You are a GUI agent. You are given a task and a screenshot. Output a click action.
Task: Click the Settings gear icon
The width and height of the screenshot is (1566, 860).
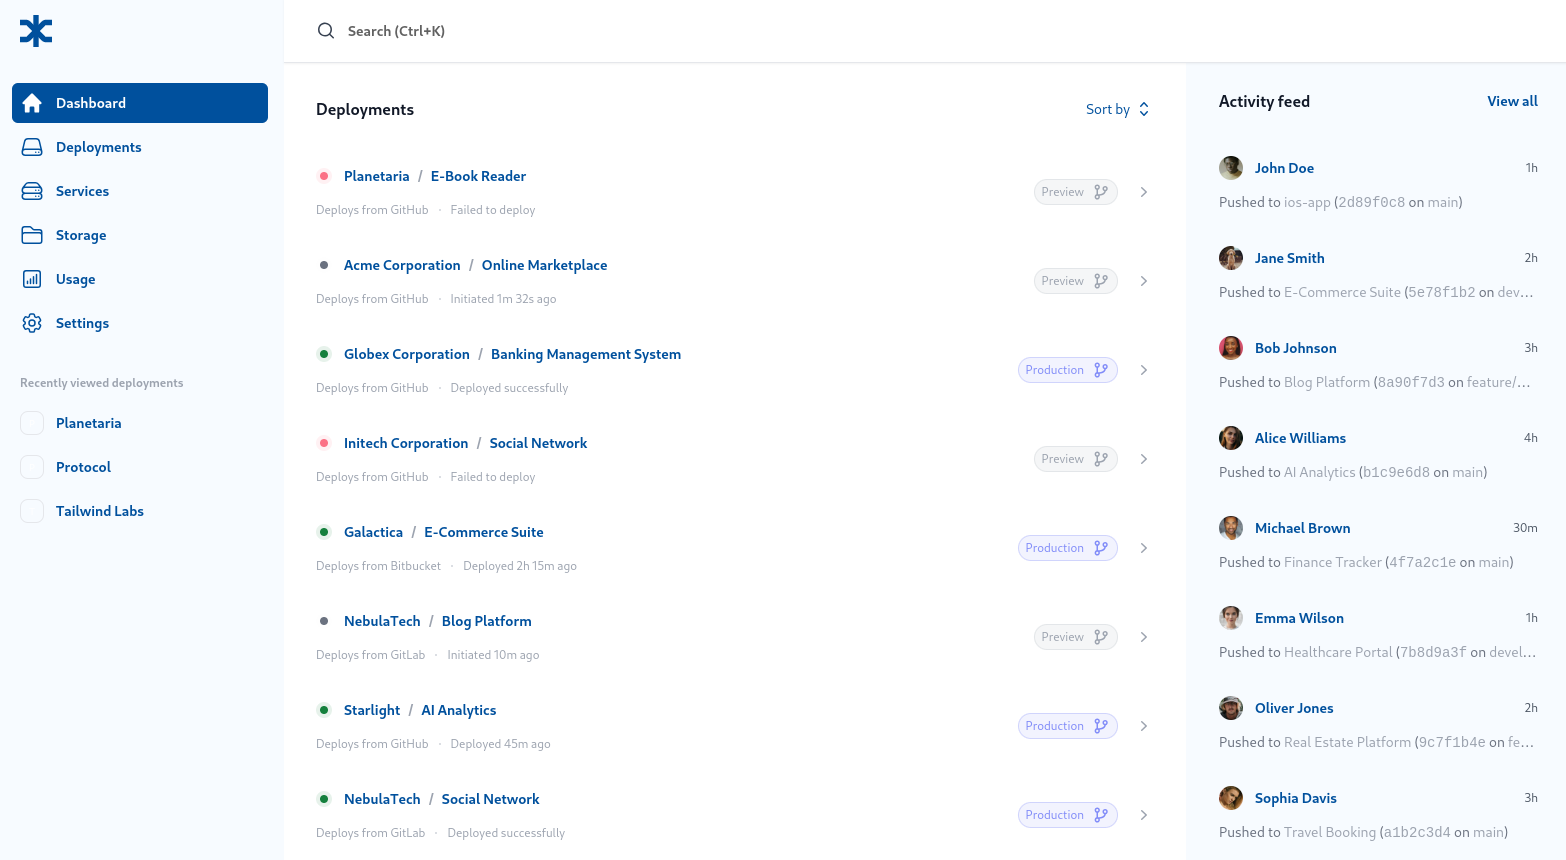(x=32, y=323)
